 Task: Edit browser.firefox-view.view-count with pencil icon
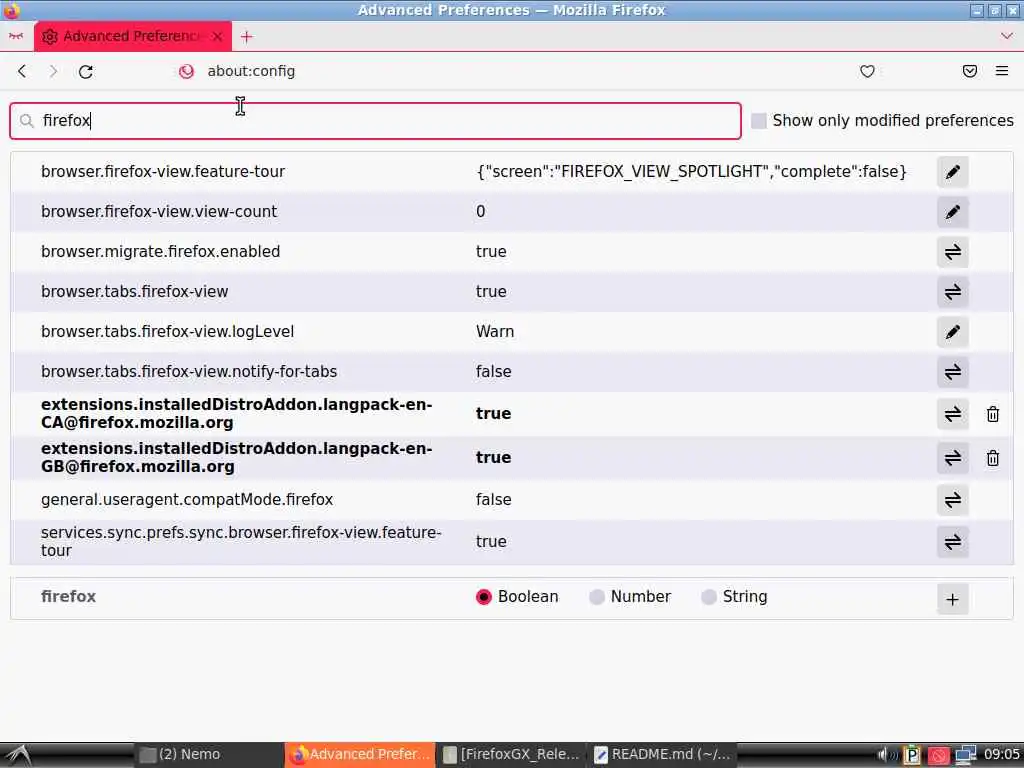pyautogui.click(x=952, y=212)
